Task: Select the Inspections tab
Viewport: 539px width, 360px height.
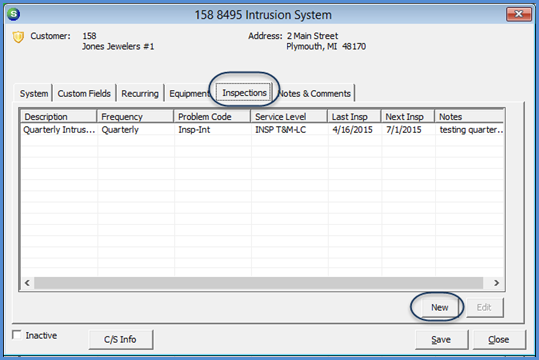Action: [244, 92]
